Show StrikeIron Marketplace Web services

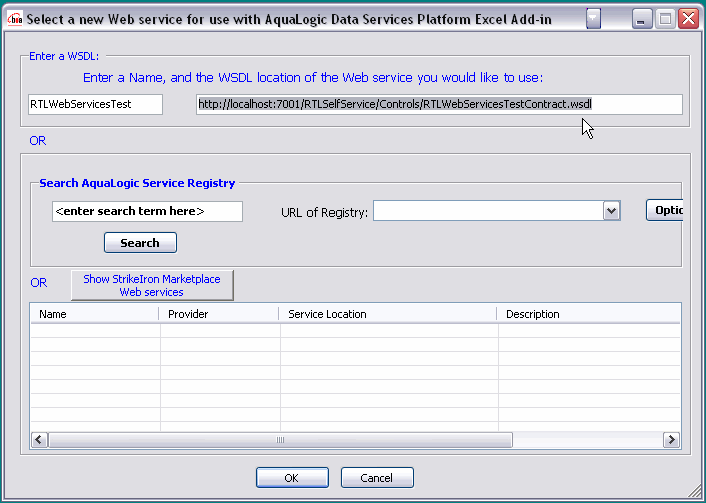point(152,285)
